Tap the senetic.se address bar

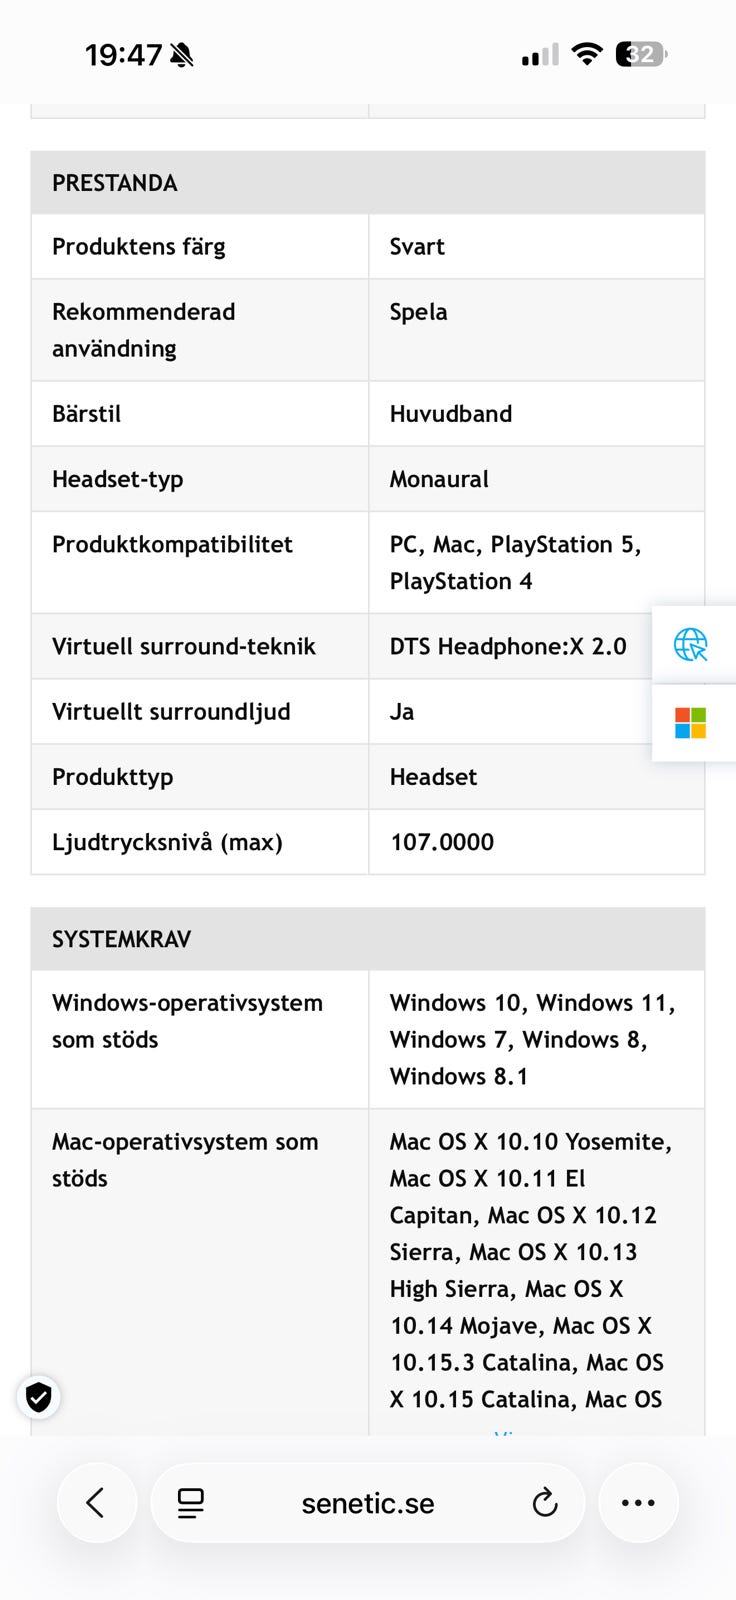point(368,1503)
